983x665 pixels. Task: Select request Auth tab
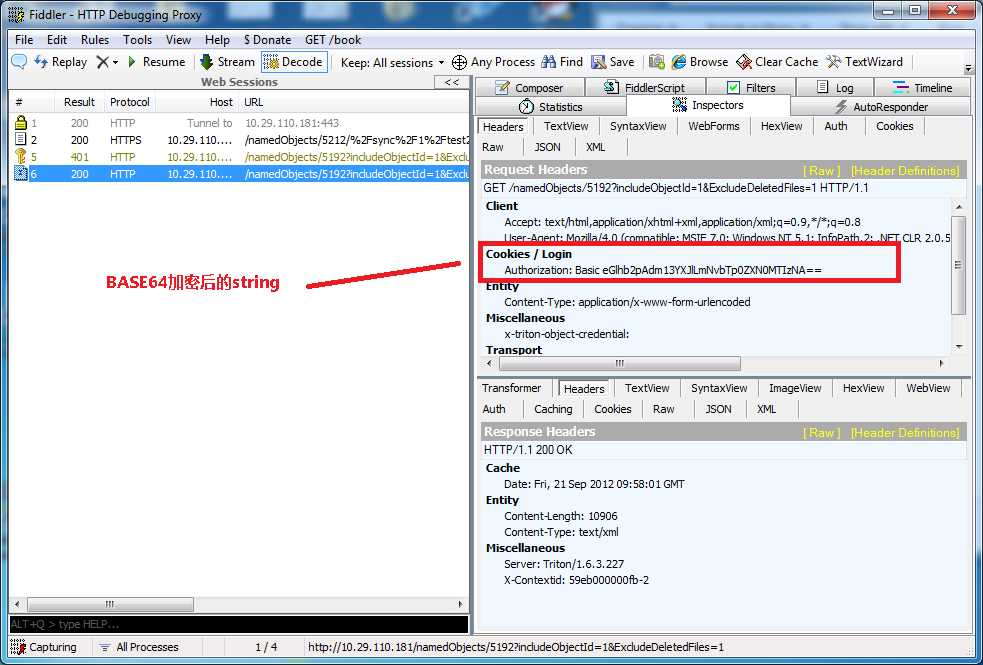pos(836,126)
